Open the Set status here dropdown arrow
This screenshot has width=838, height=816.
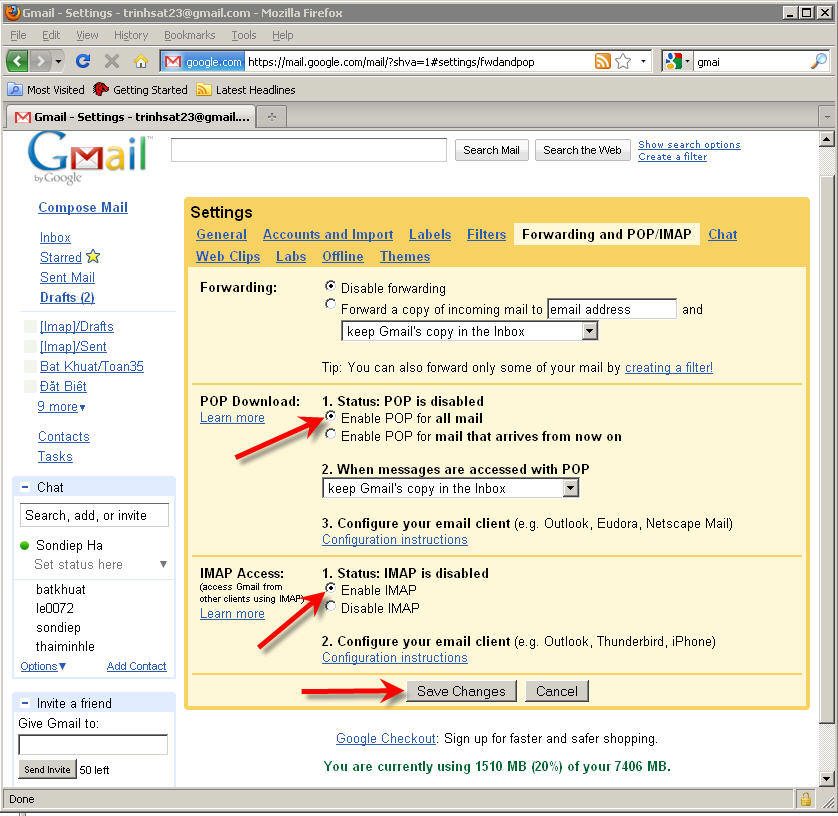(163, 564)
